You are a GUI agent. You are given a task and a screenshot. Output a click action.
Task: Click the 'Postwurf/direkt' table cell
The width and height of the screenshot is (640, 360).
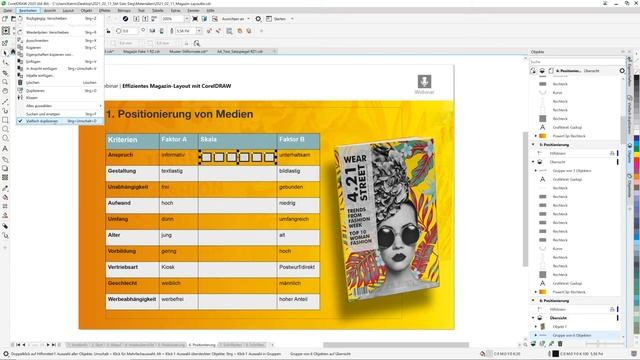(x=298, y=269)
